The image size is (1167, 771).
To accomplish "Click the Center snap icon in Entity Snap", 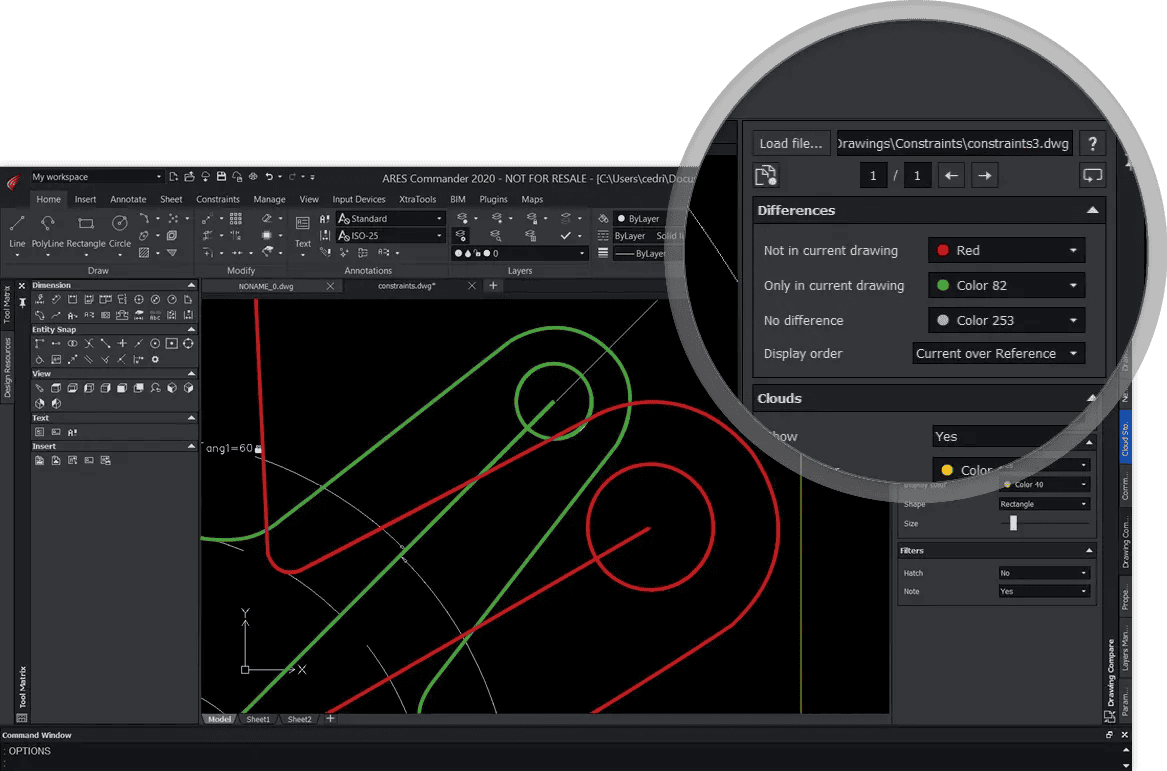I will pyautogui.click(x=155, y=344).
